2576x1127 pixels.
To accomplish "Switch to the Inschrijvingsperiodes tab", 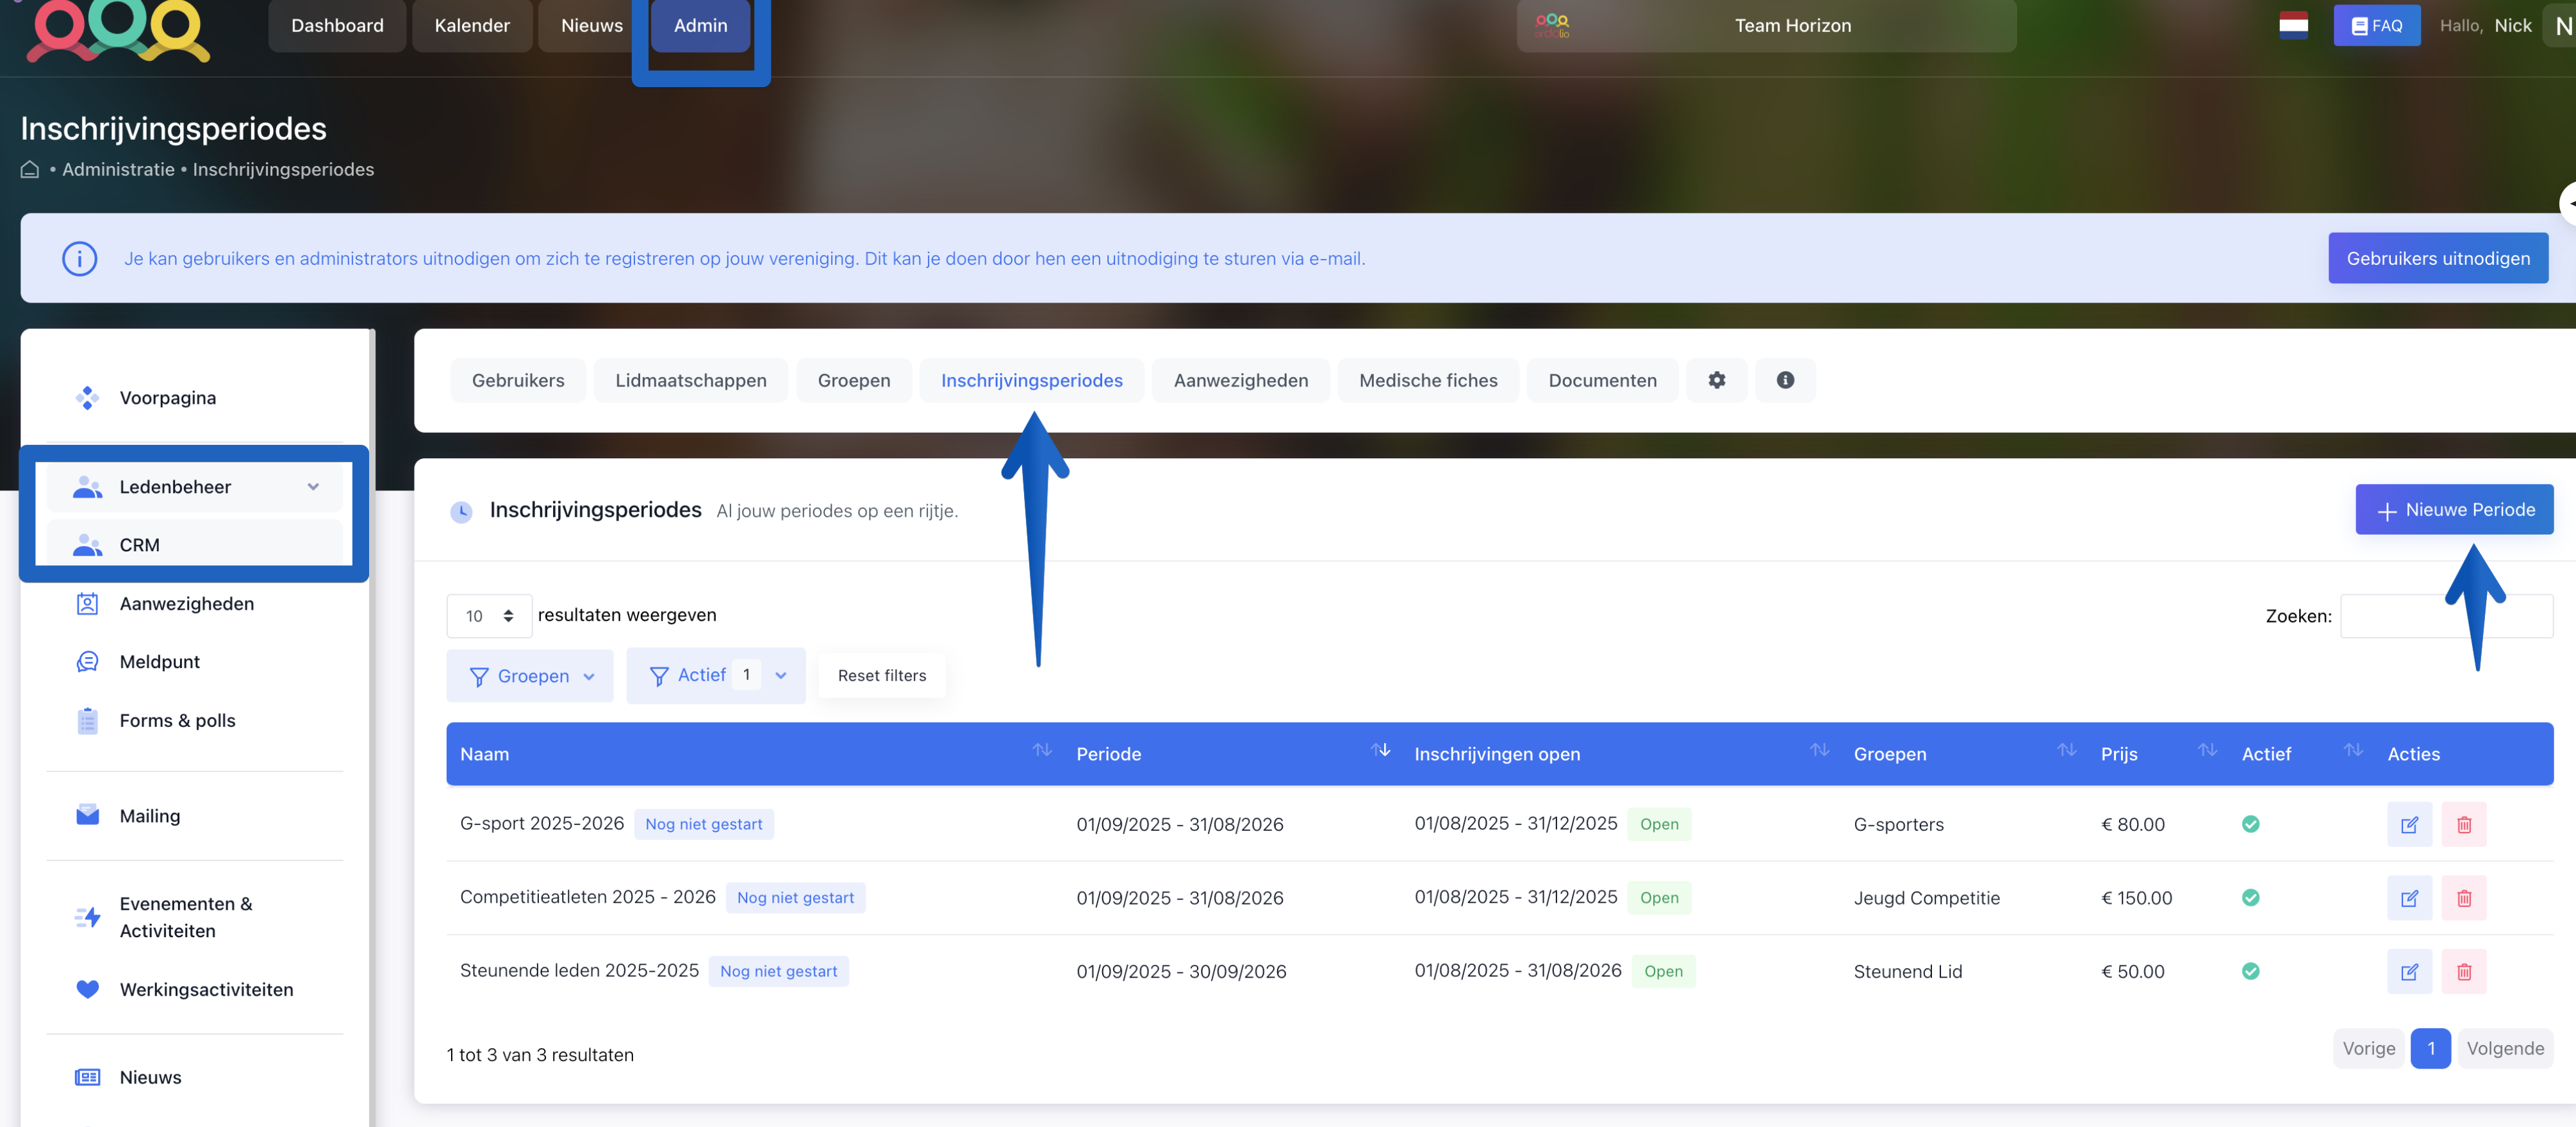I will pos(1032,380).
